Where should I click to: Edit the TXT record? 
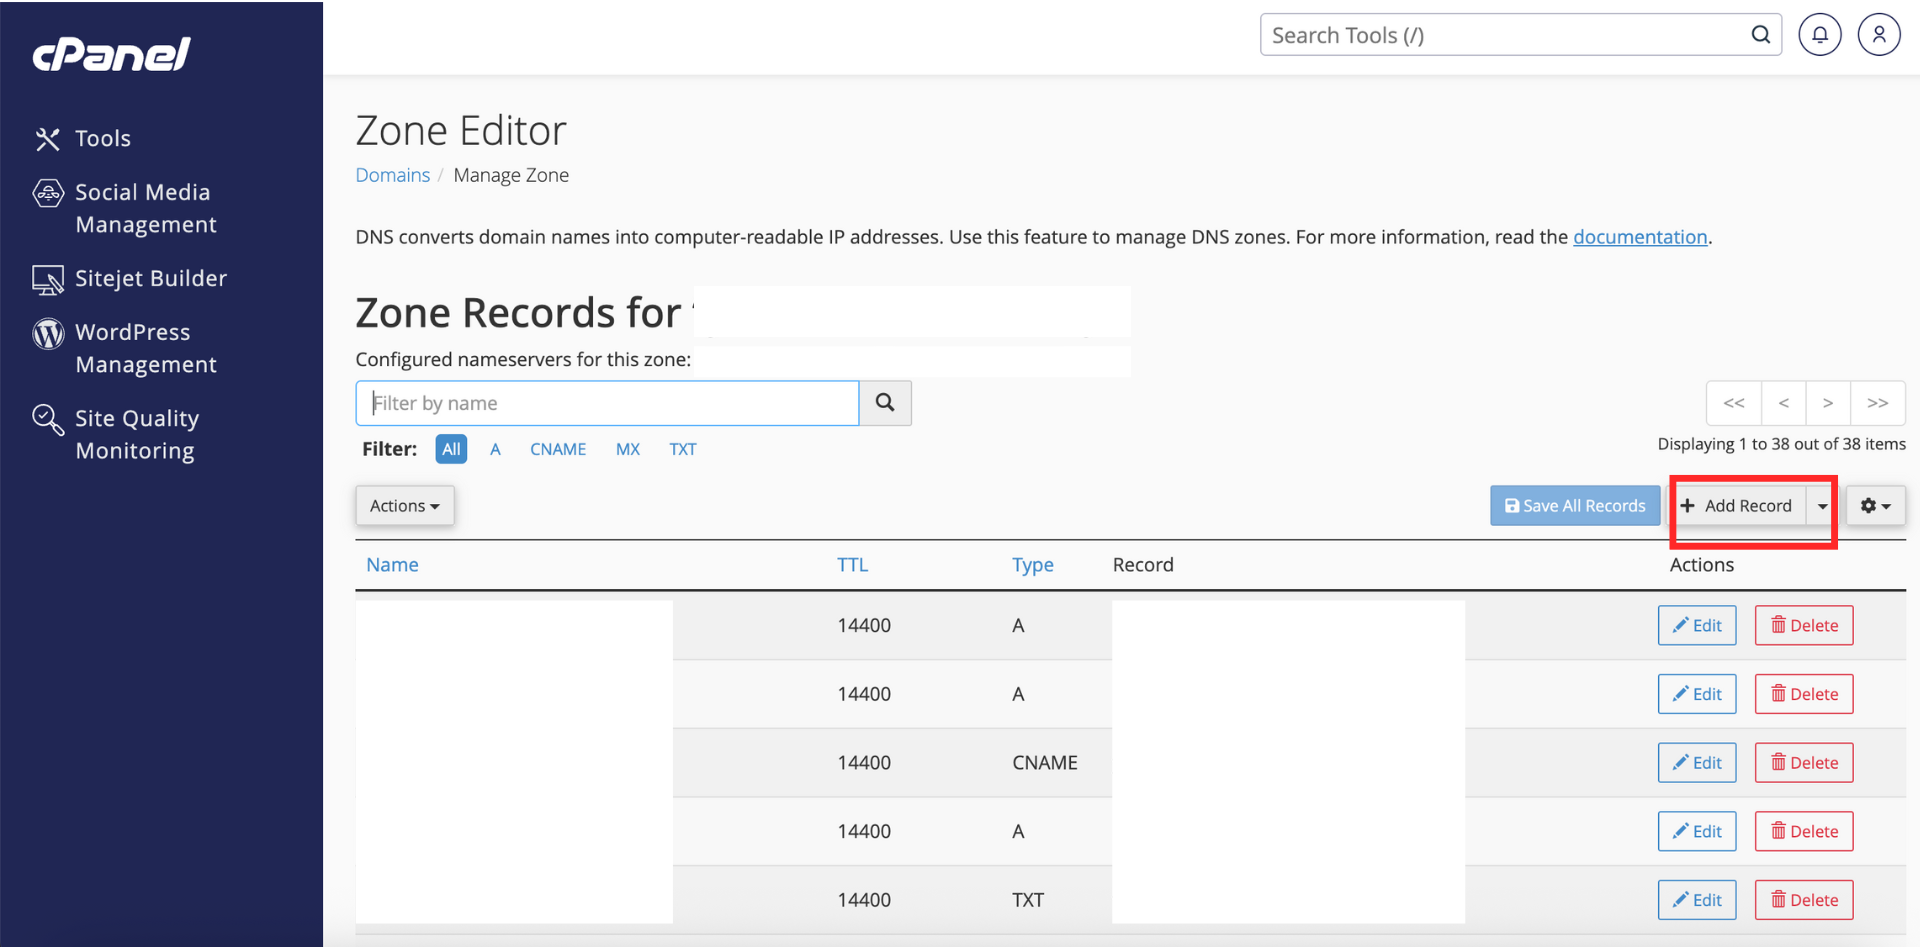point(1697,900)
